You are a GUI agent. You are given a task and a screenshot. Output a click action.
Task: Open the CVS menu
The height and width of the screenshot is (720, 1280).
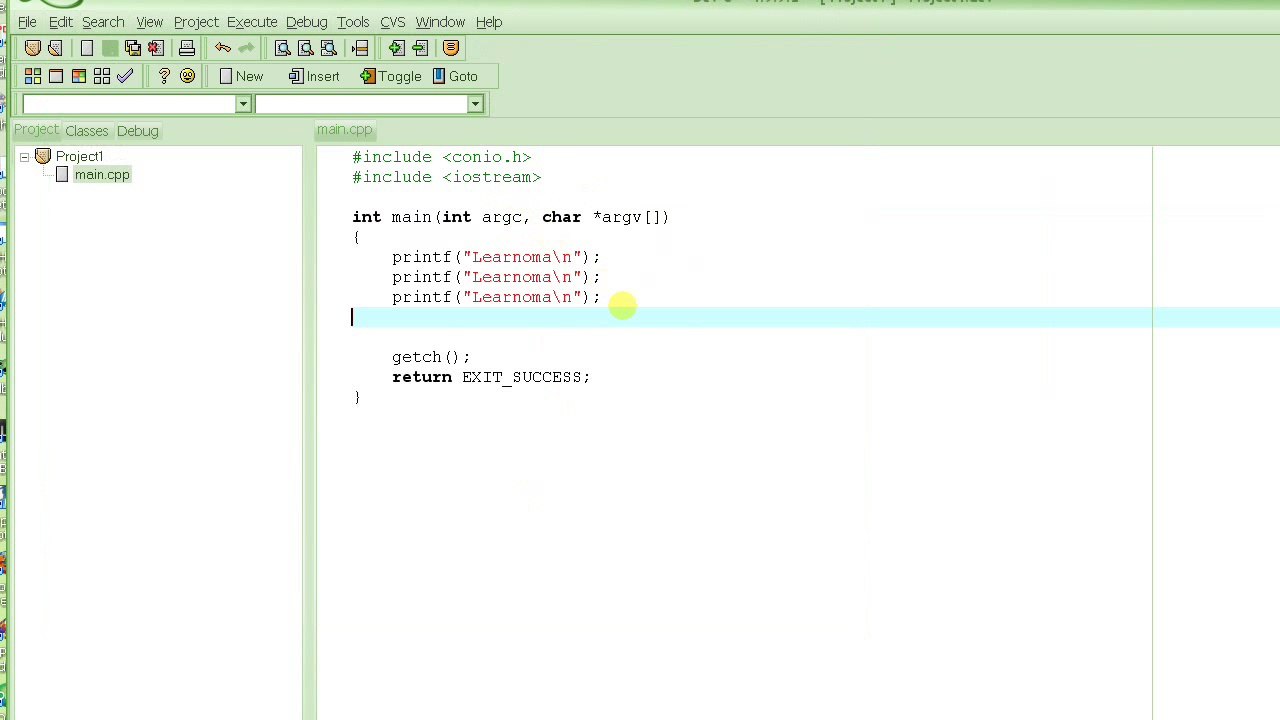pyautogui.click(x=392, y=22)
